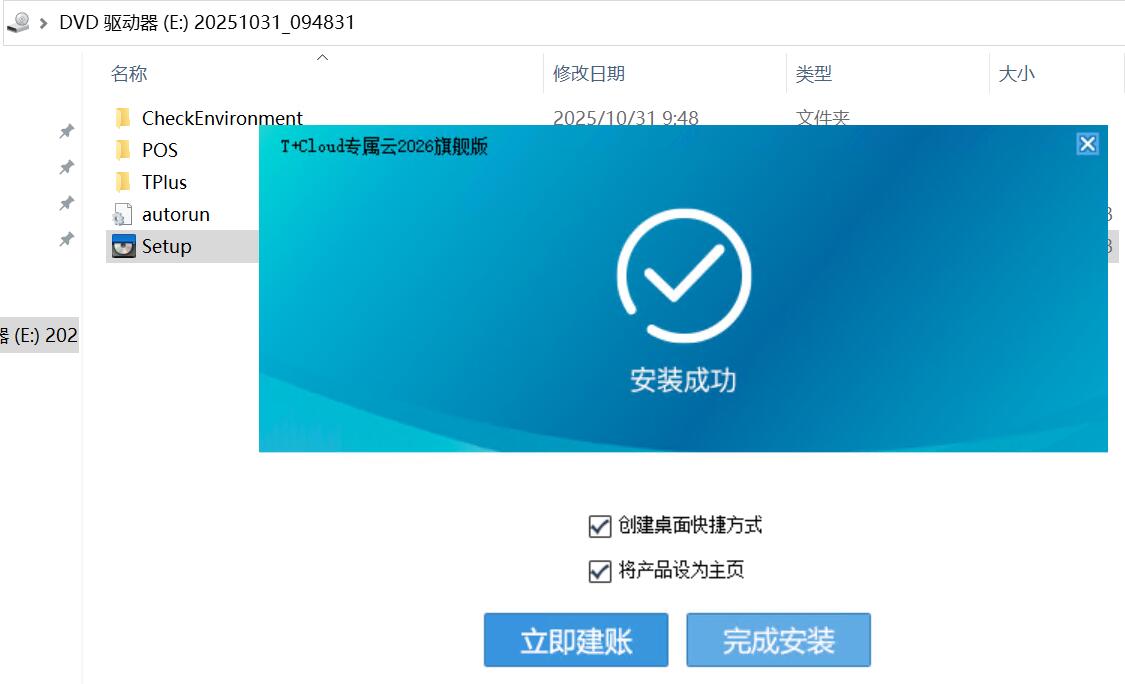Toggle the 将产品设为主页 checkbox

[600, 571]
